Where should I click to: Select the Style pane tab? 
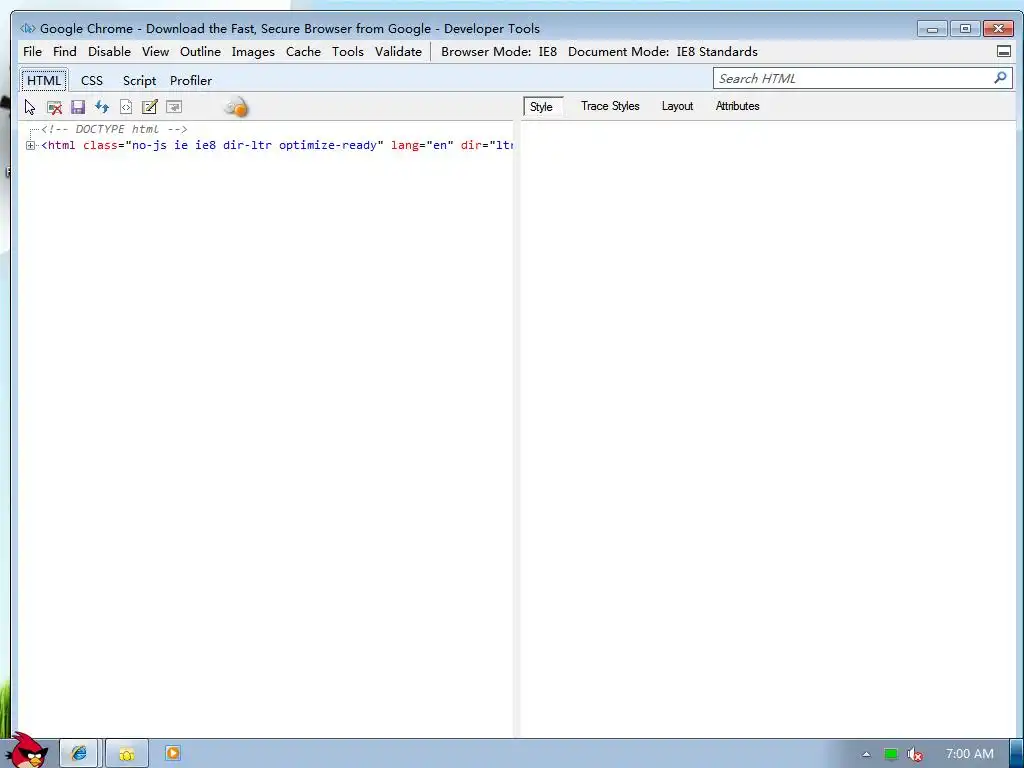541,106
